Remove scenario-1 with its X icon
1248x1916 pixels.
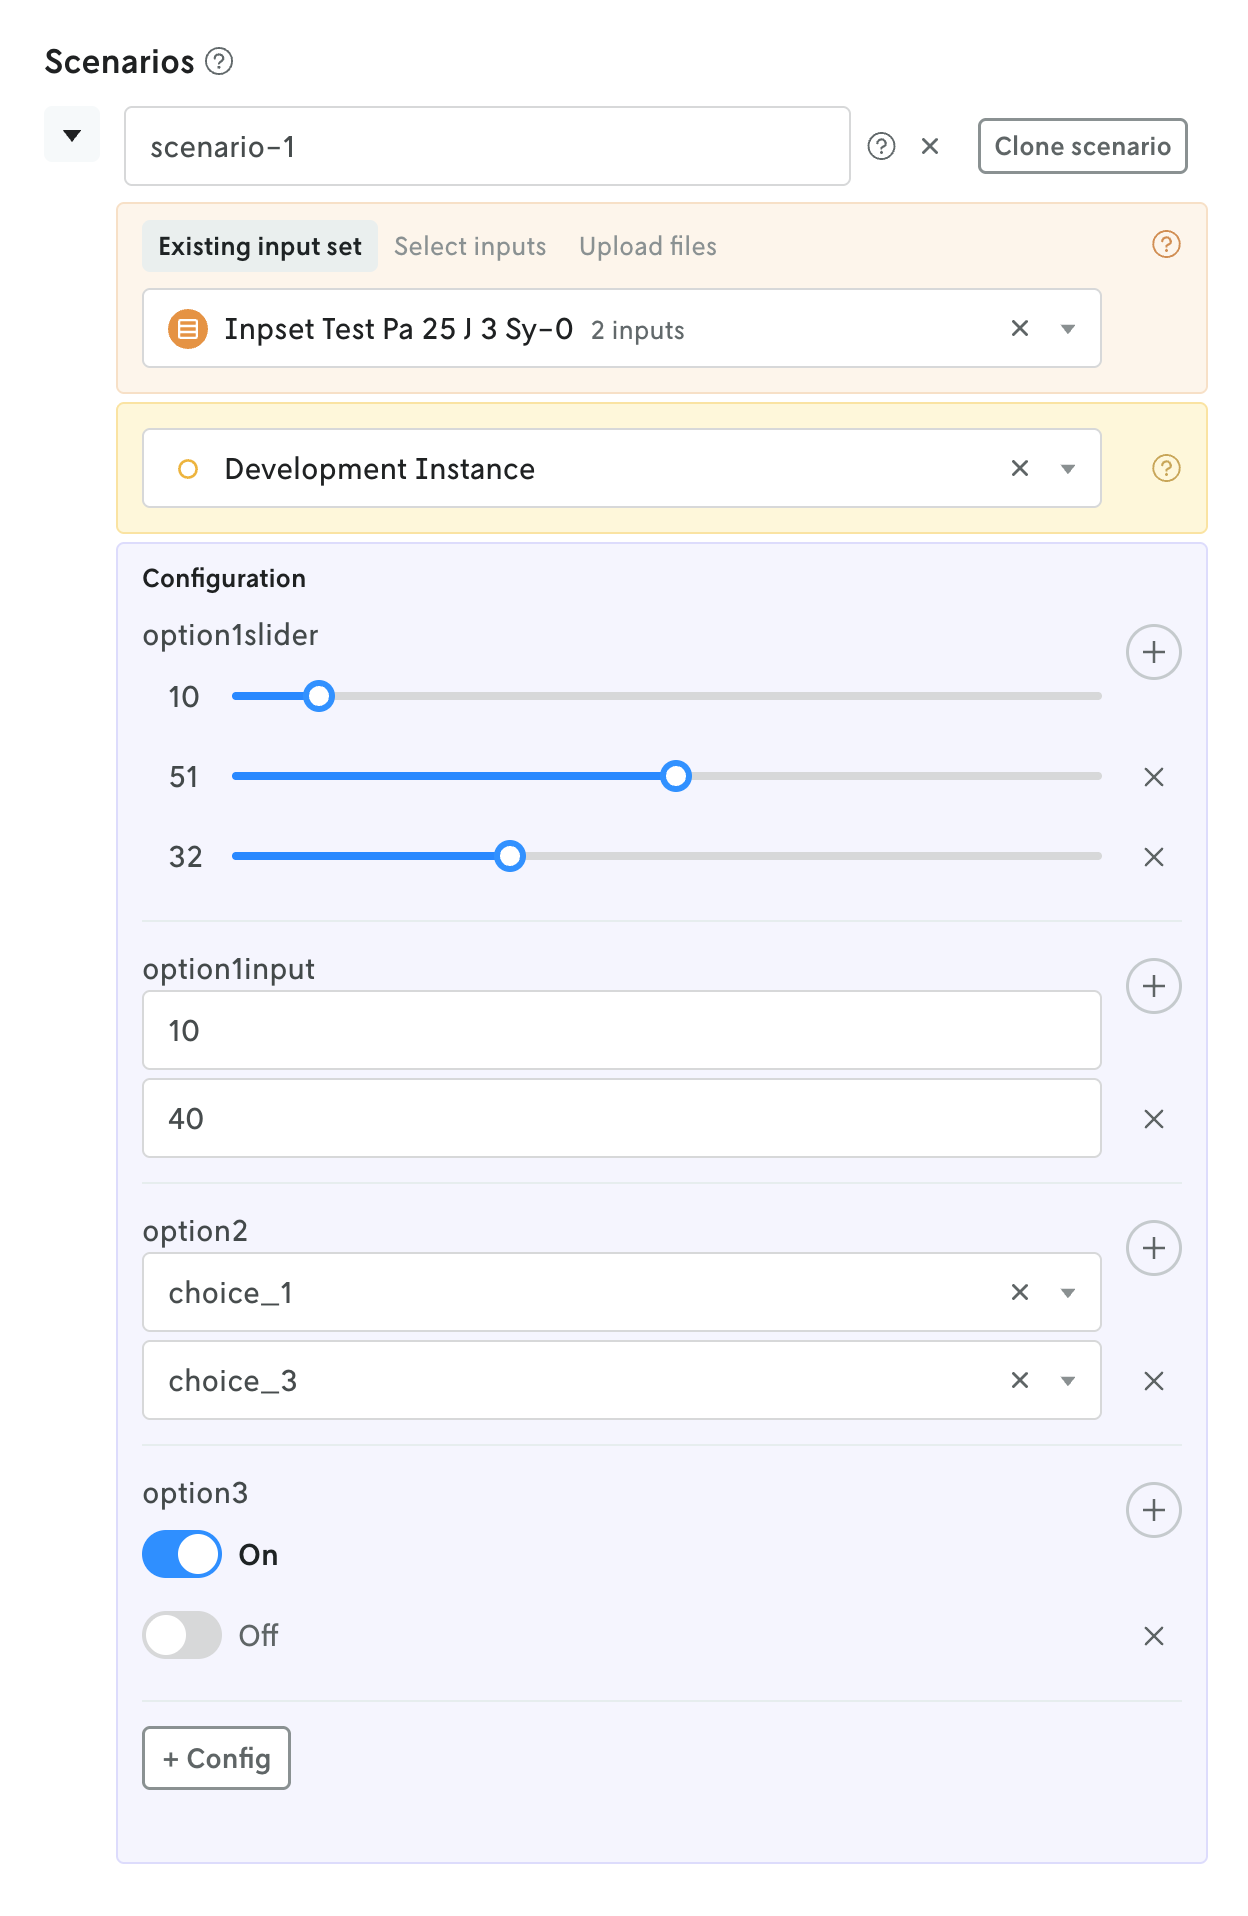coord(930,147)
